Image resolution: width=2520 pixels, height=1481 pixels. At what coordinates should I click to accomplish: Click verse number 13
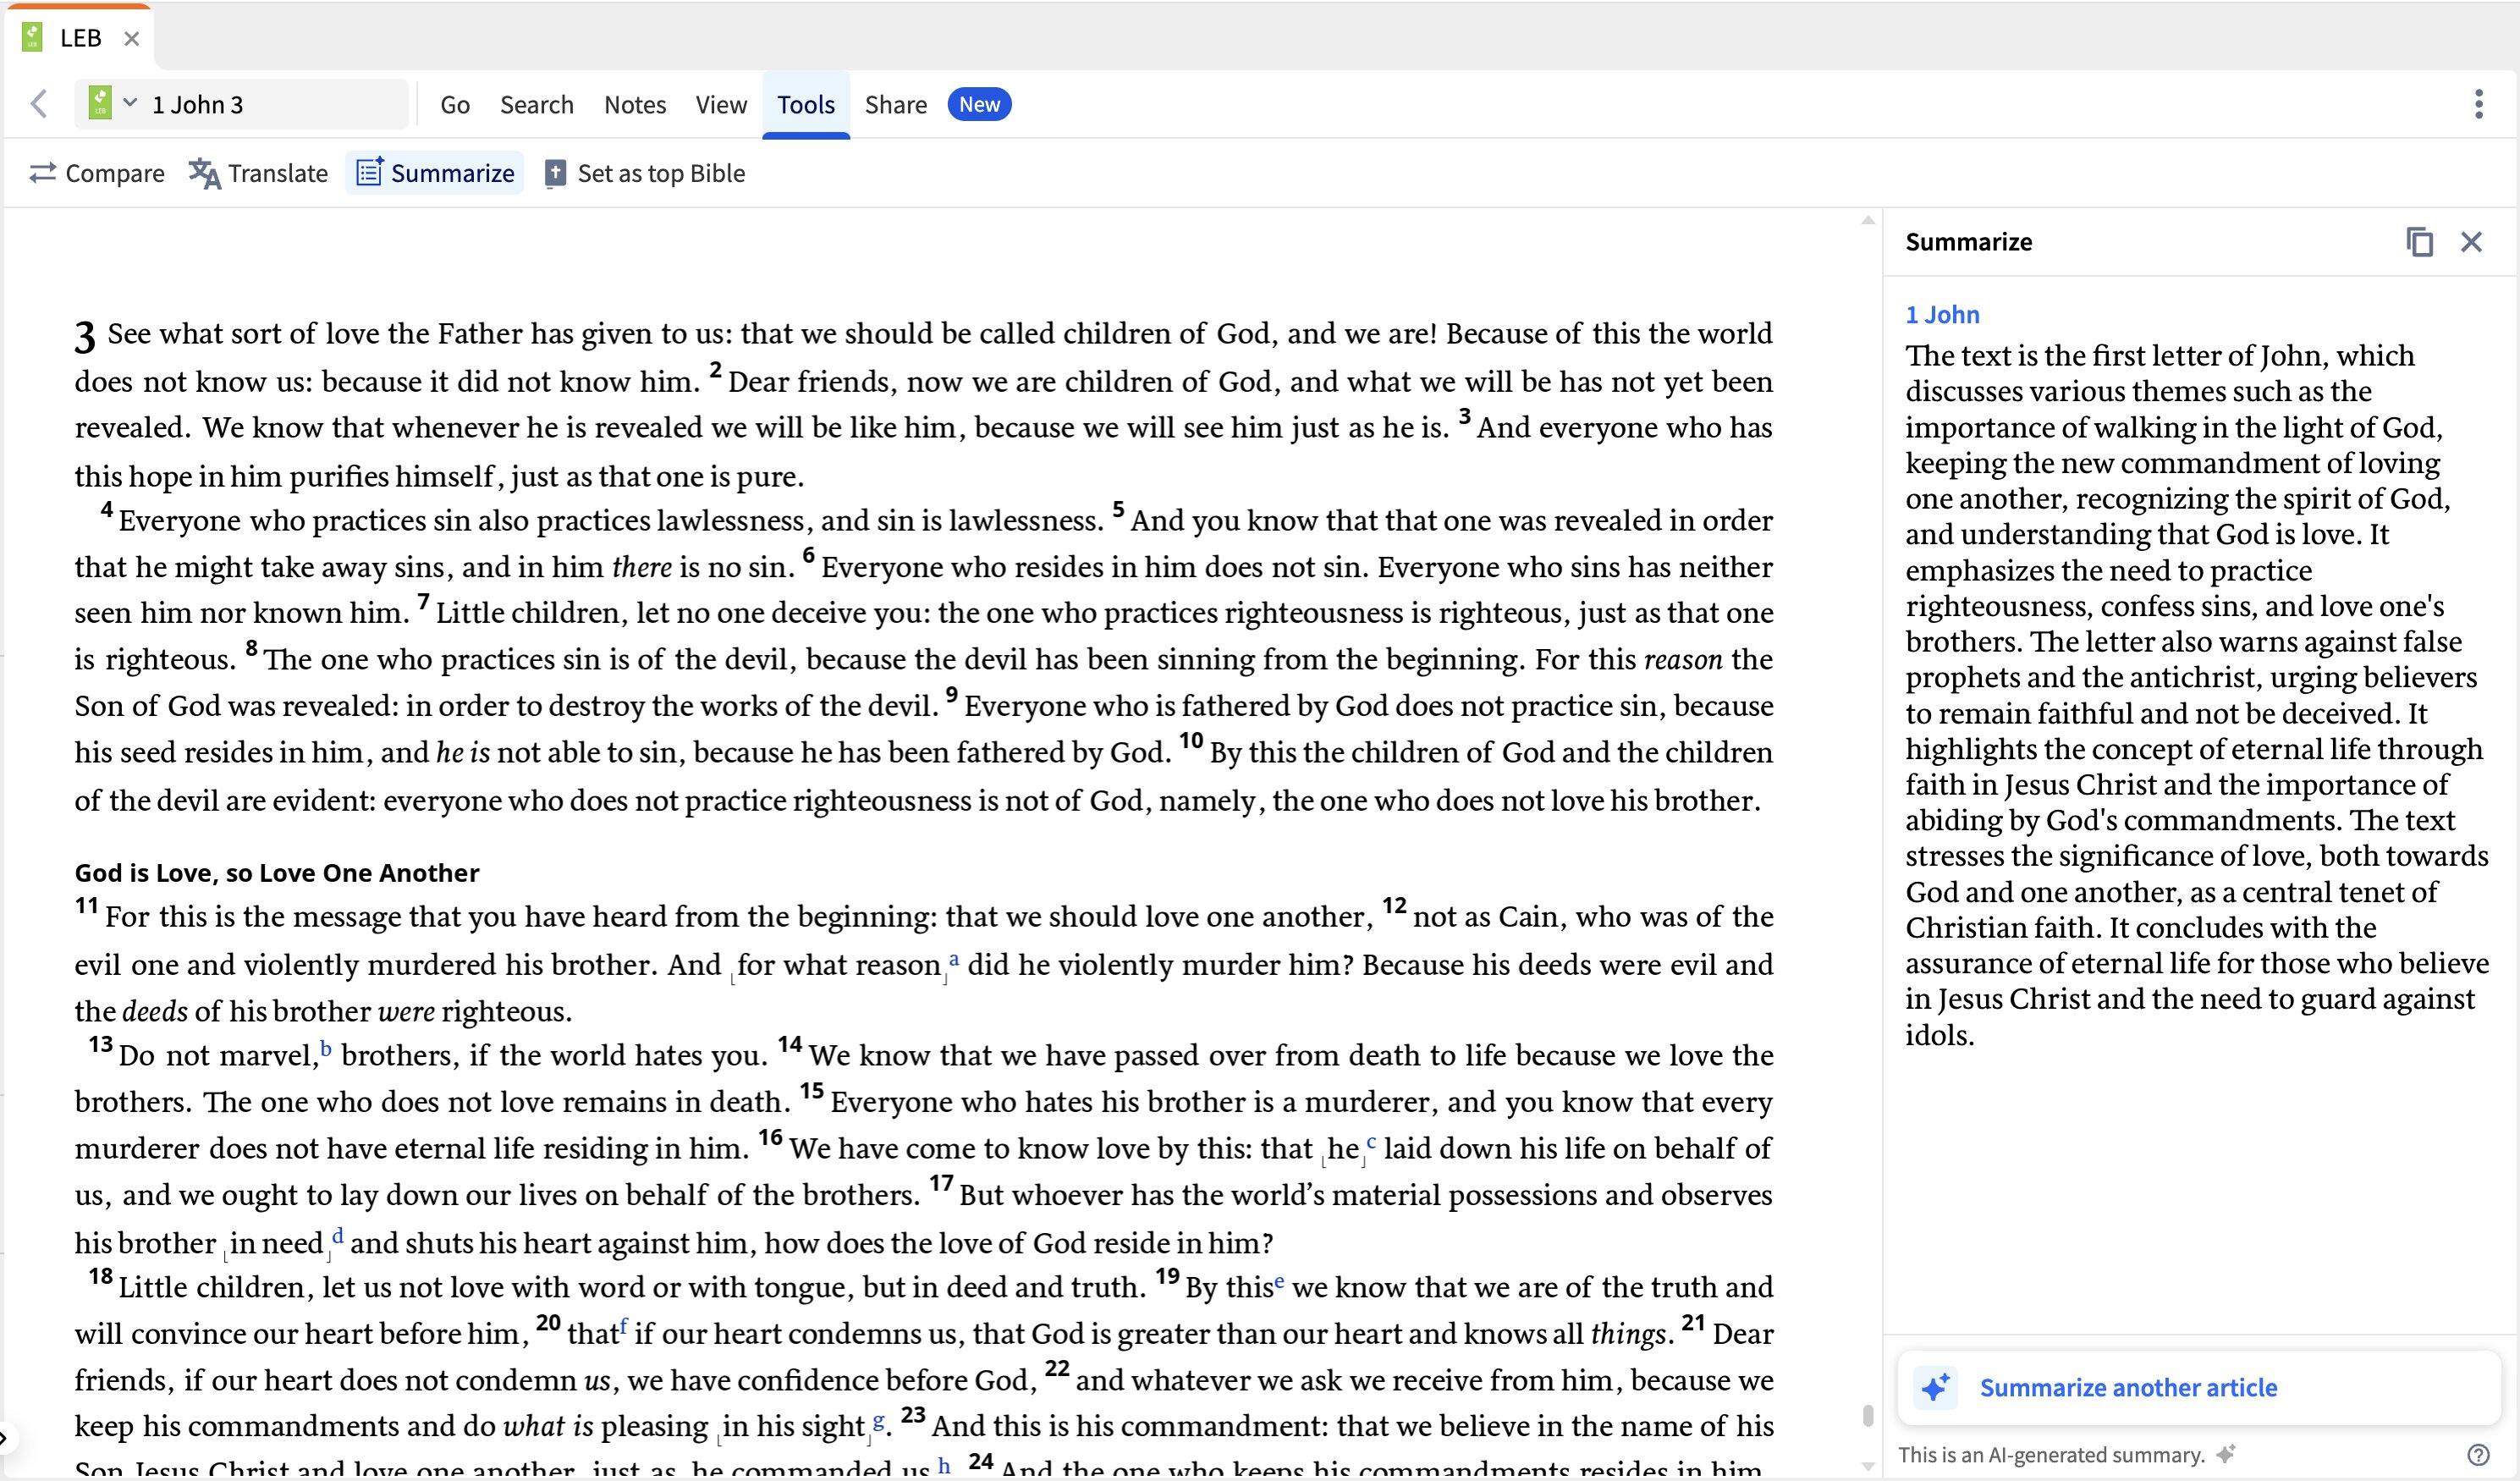100,1044
